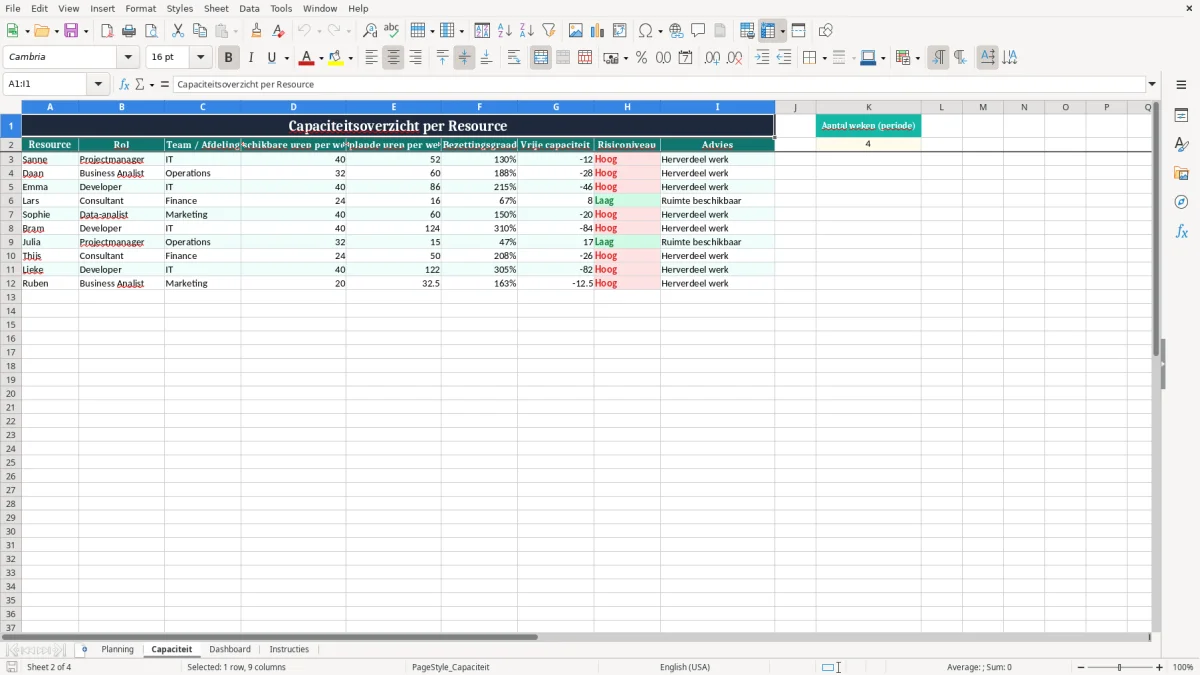Open the Function Wizard

(124, 84)
